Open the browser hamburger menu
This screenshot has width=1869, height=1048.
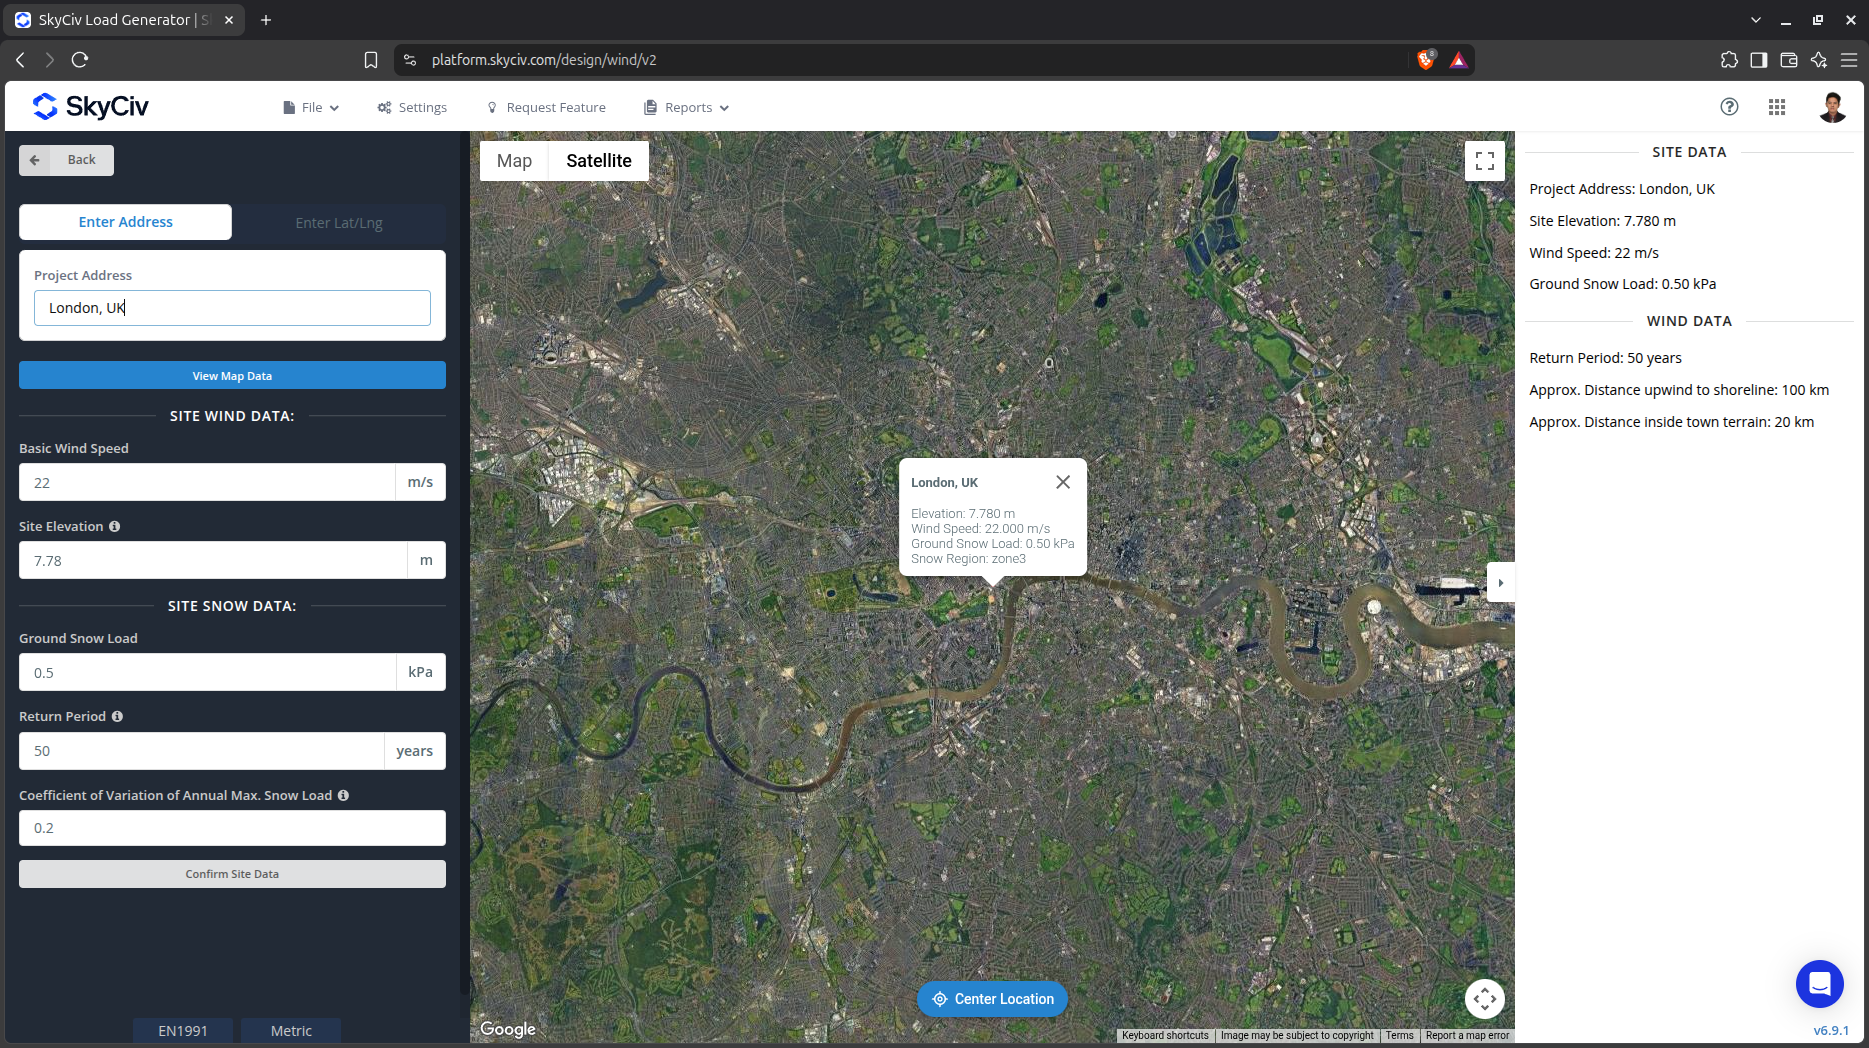tap(1849, 60)
